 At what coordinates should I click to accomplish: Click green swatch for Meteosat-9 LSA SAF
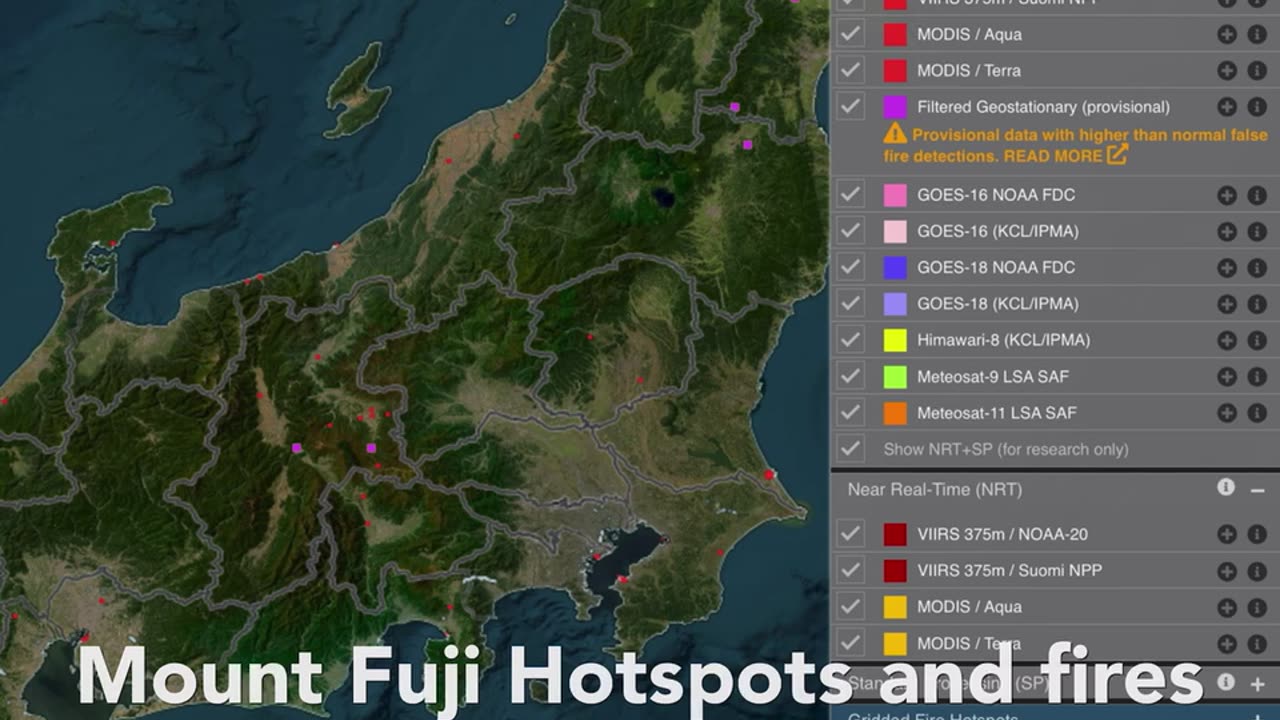click(x=895, y=377)
